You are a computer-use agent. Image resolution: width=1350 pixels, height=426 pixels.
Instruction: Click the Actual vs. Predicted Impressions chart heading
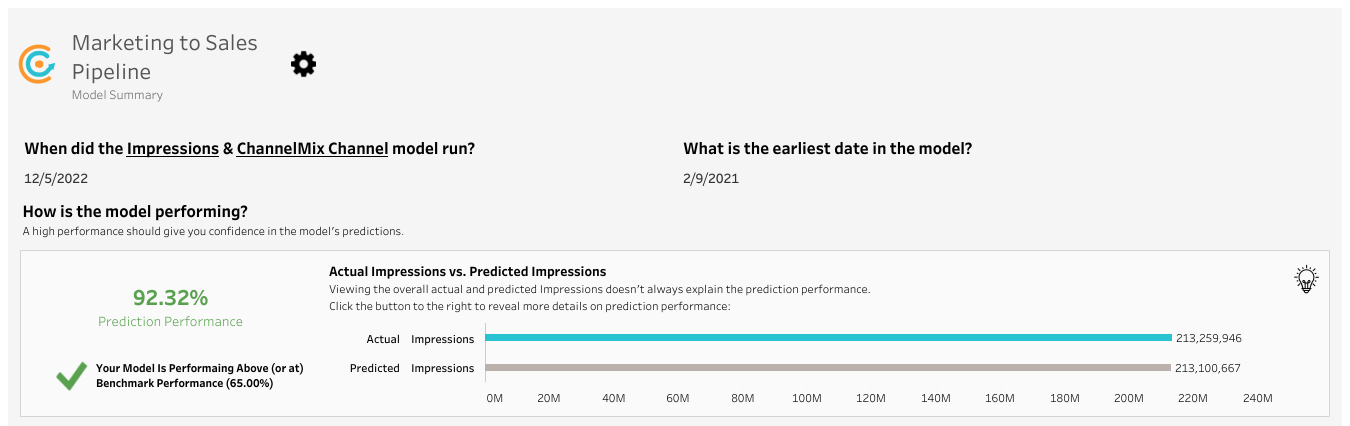468,271
